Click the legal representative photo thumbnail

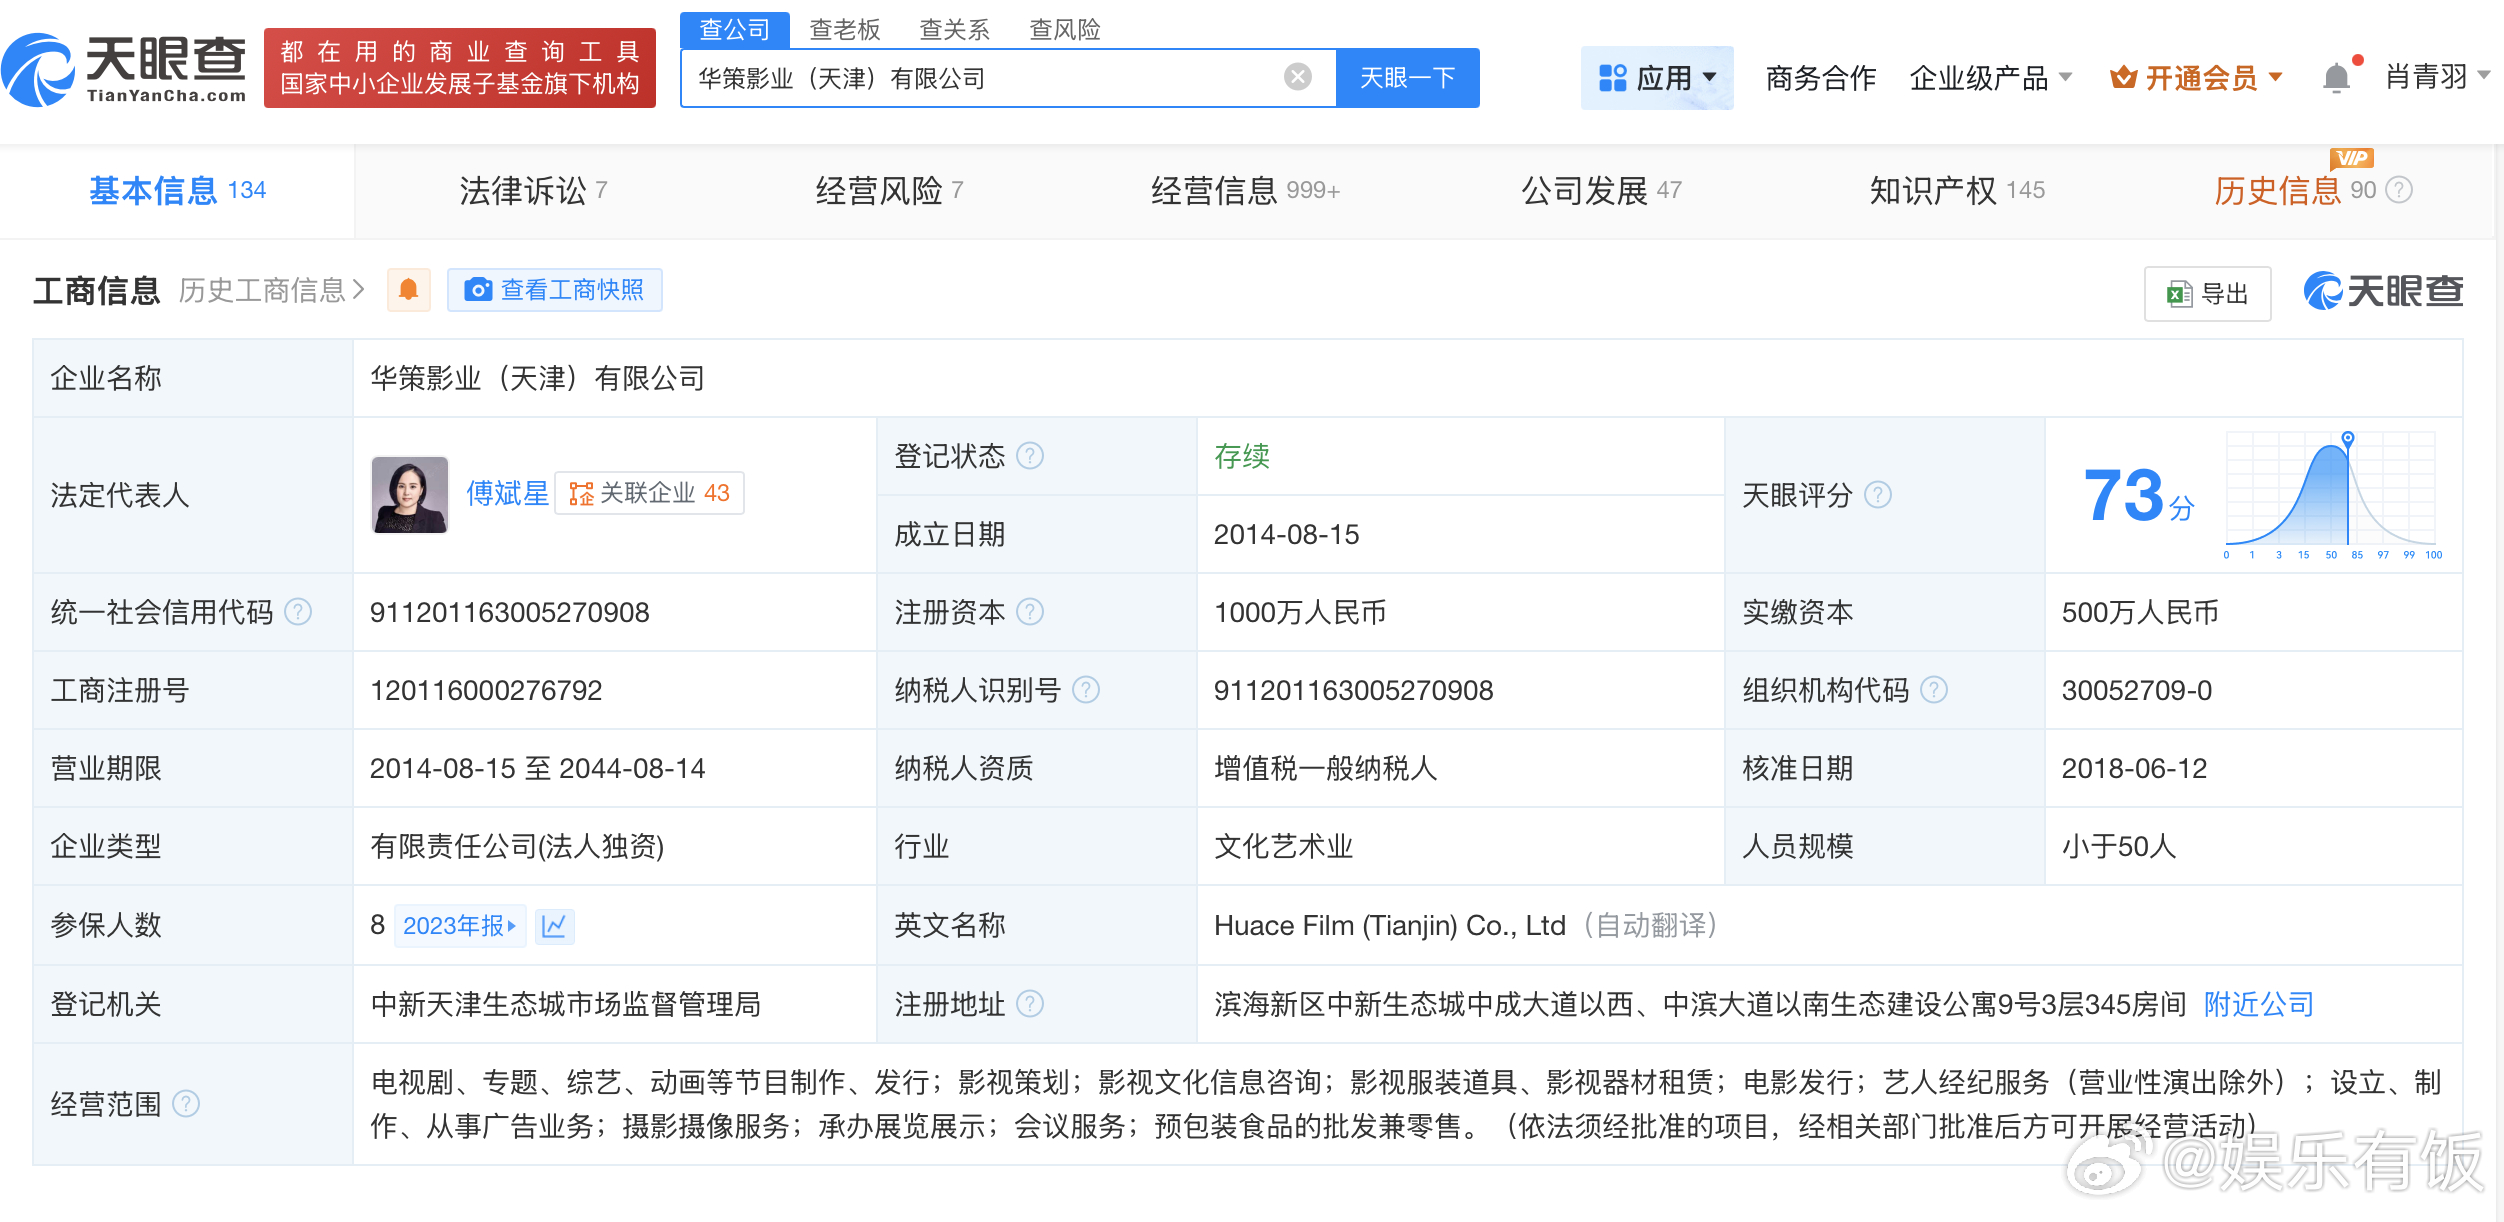coord(410,495)
